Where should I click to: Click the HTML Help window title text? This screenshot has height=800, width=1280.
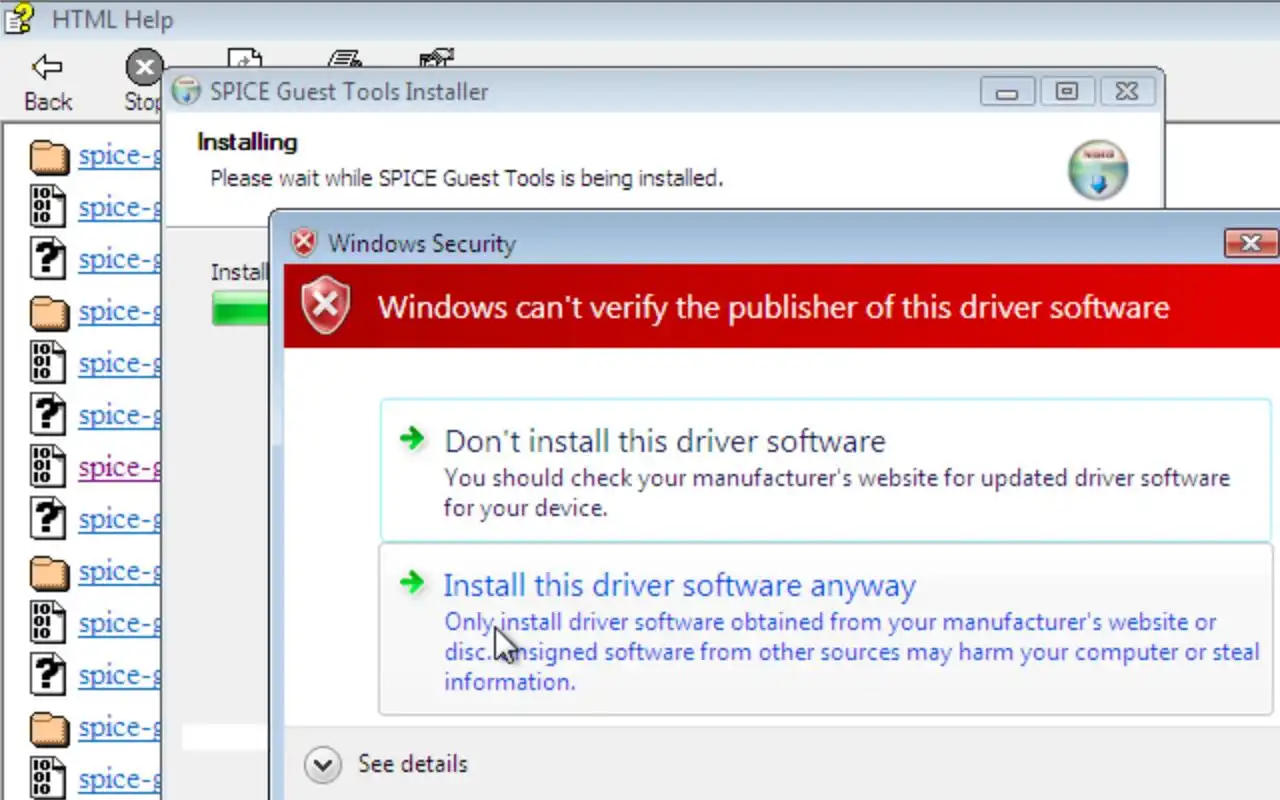(x=112, y=19)
